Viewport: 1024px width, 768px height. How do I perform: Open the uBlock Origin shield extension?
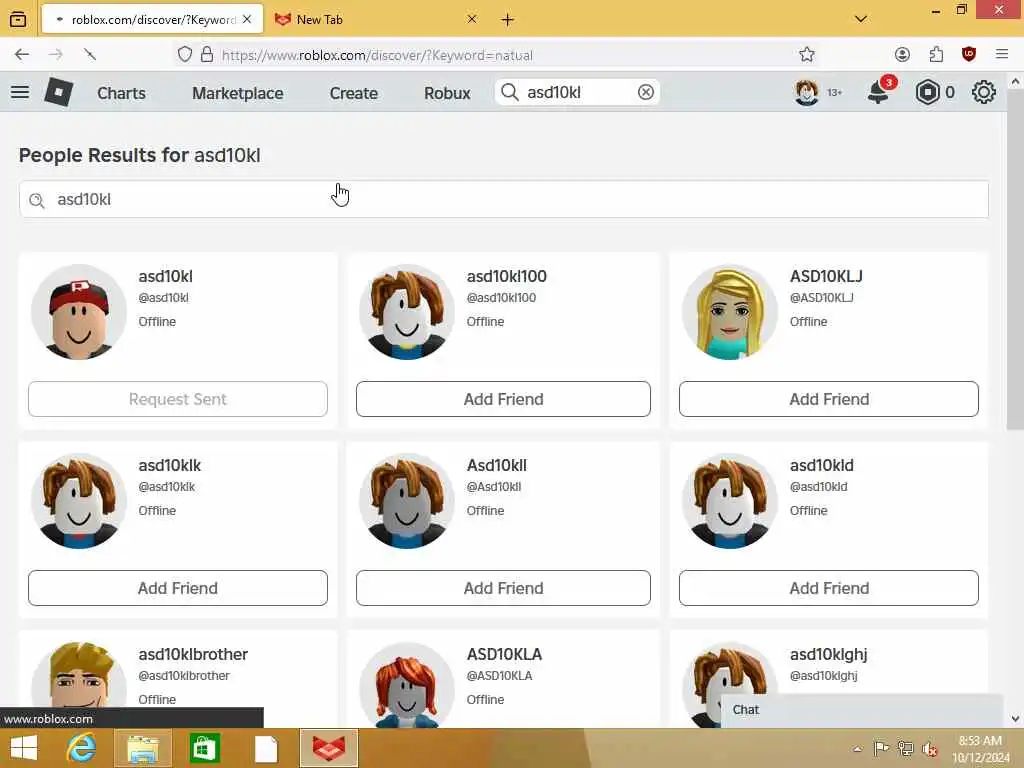coord(969,54)
